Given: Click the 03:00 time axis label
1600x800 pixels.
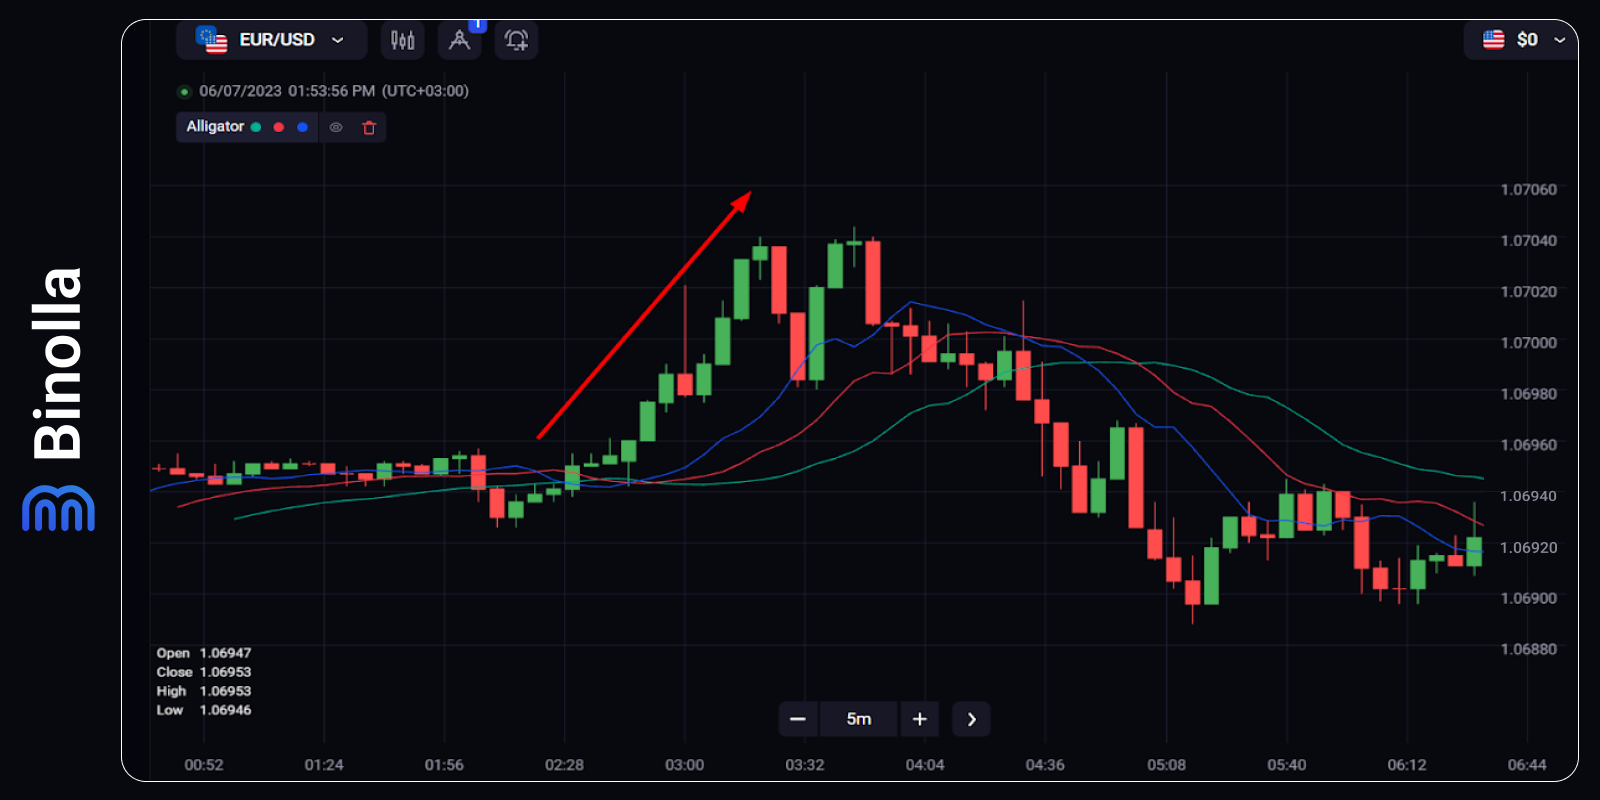Looking at the screenshot, I should 685,765.
